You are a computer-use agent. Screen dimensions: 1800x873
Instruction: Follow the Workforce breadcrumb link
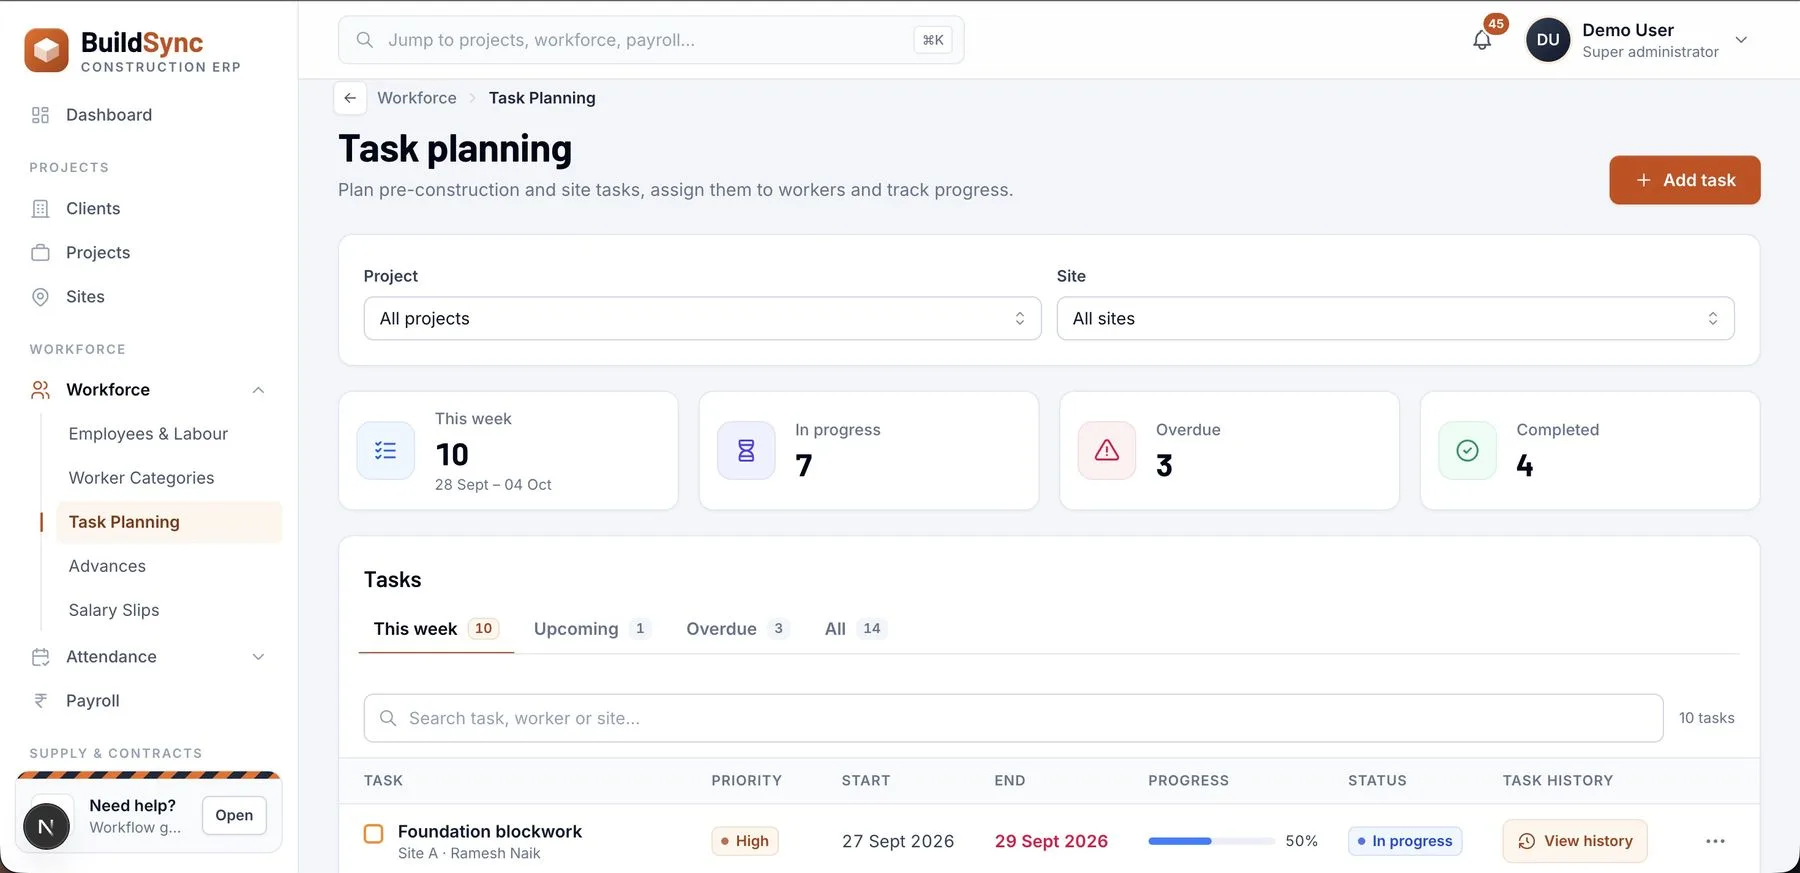coord(417,98)
